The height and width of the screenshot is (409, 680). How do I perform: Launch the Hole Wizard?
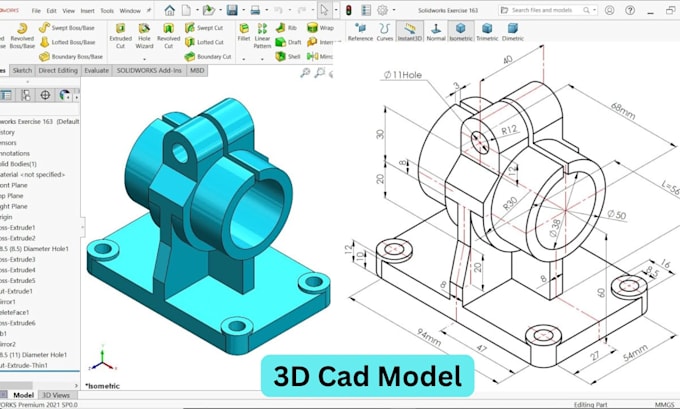point(144,36)
